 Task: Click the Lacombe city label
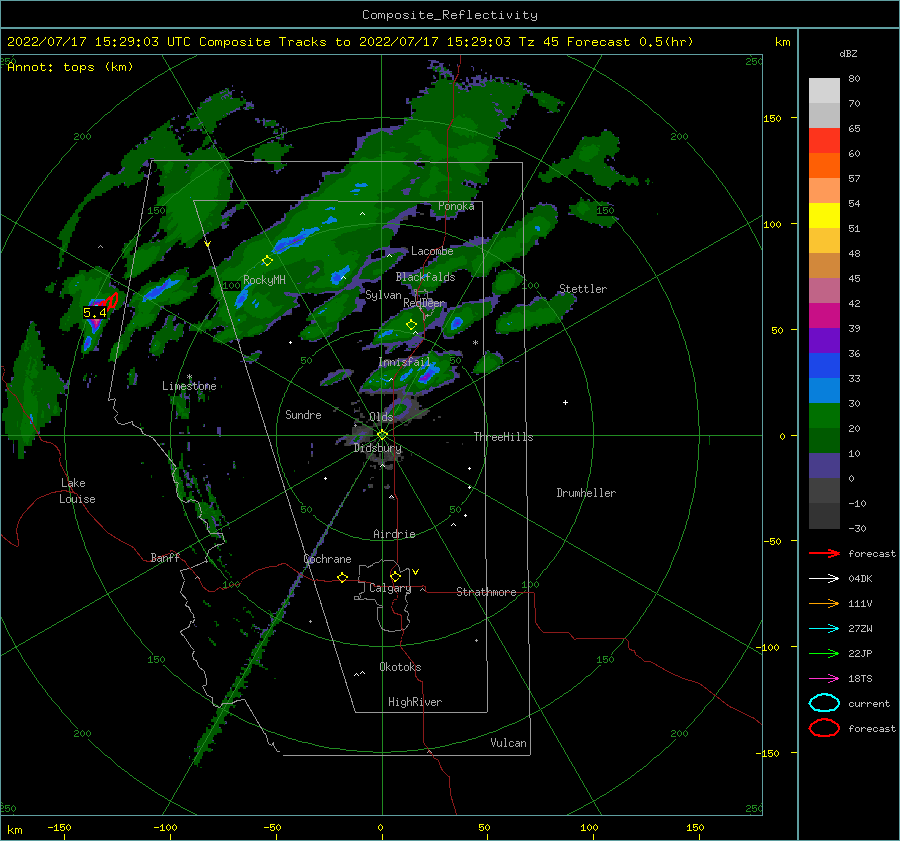coord(432,251)
